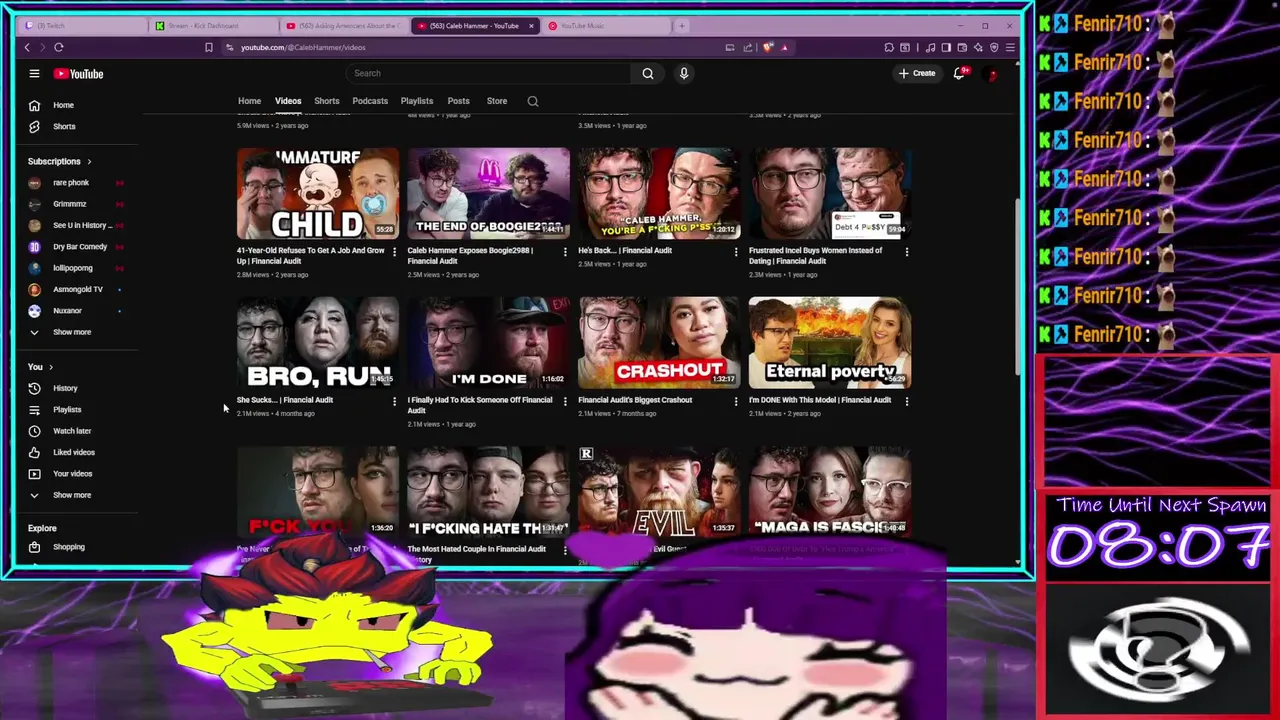
Task: Play the BRO, RUN thumbnail video
Action: (x=318, y=343)
